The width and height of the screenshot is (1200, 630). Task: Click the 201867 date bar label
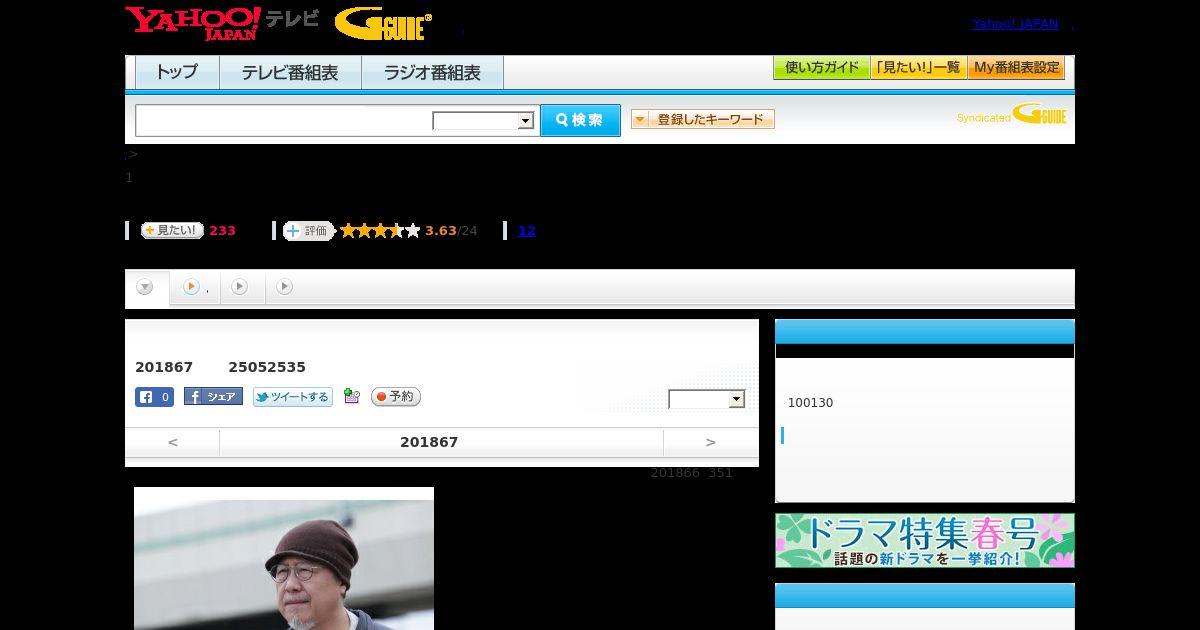point(429,442)
